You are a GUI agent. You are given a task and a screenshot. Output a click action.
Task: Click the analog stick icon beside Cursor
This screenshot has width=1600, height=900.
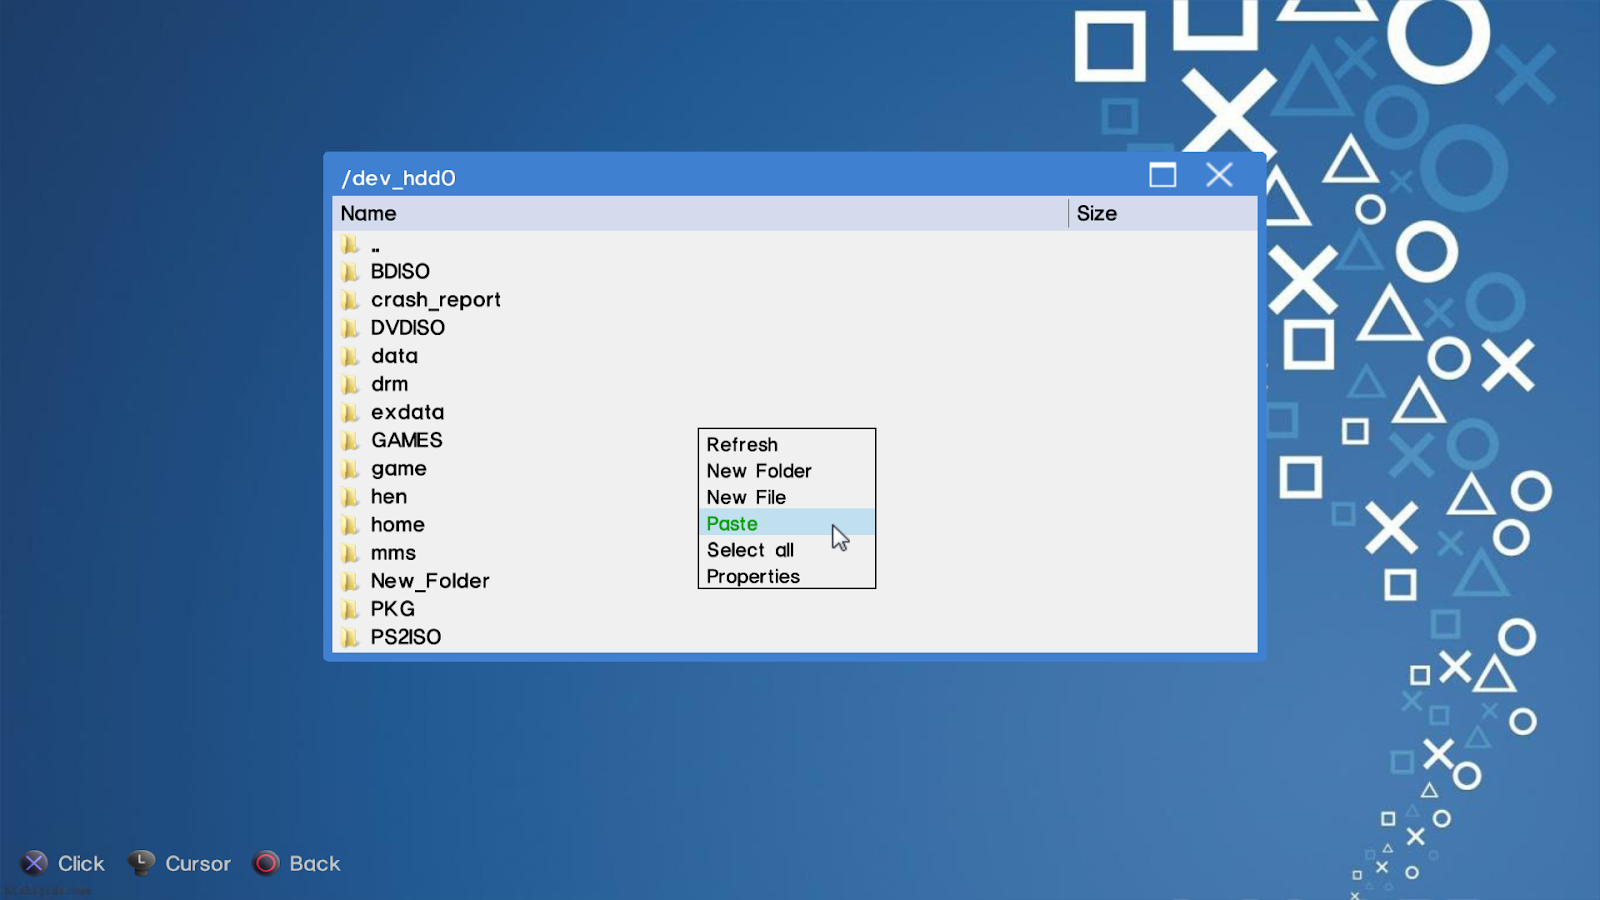coord(141,862)
